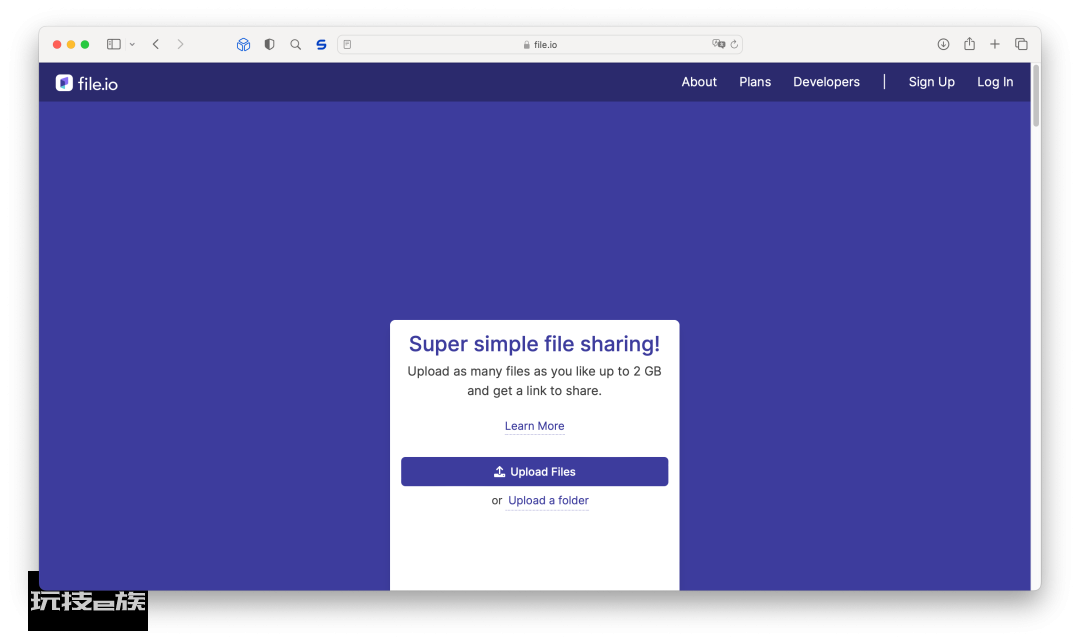Click the blue cube extension icon
Screen dimensions: 1080x642
pos(243,44)
